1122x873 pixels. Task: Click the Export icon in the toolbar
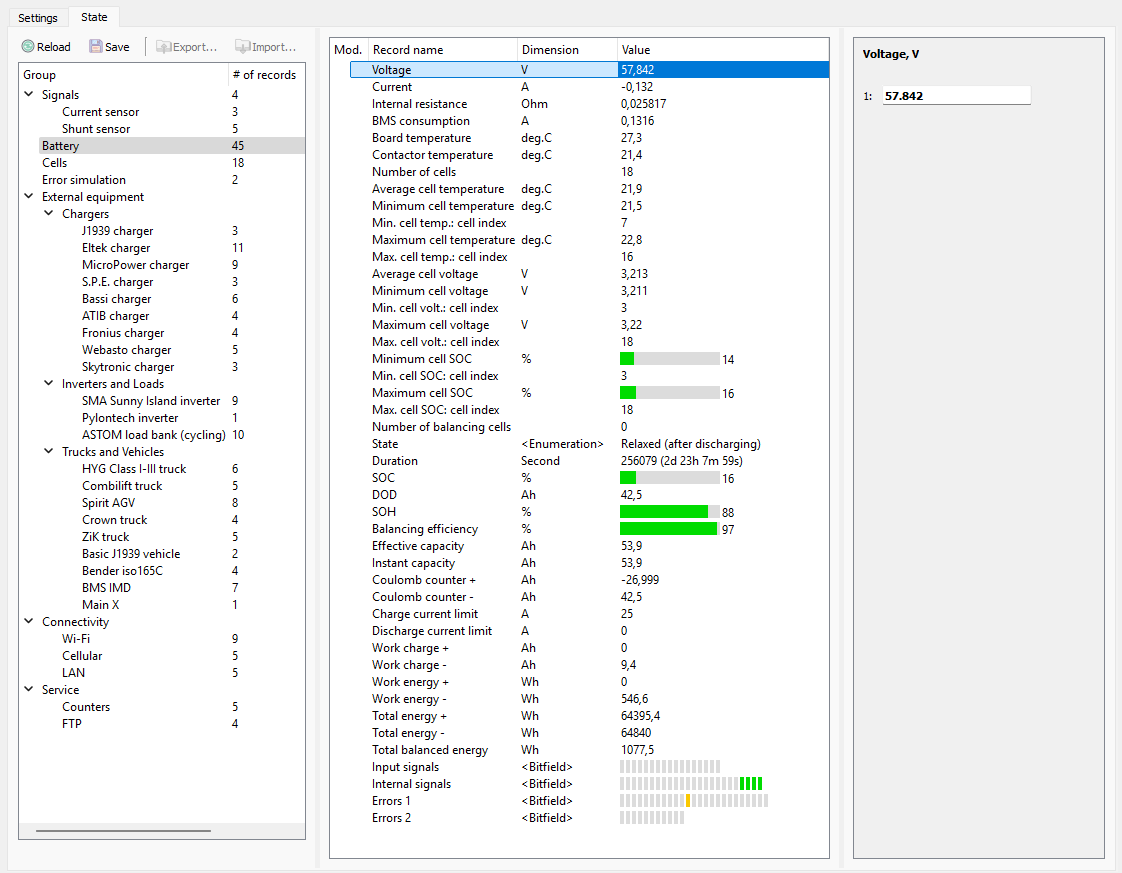[x=164, y=47]
